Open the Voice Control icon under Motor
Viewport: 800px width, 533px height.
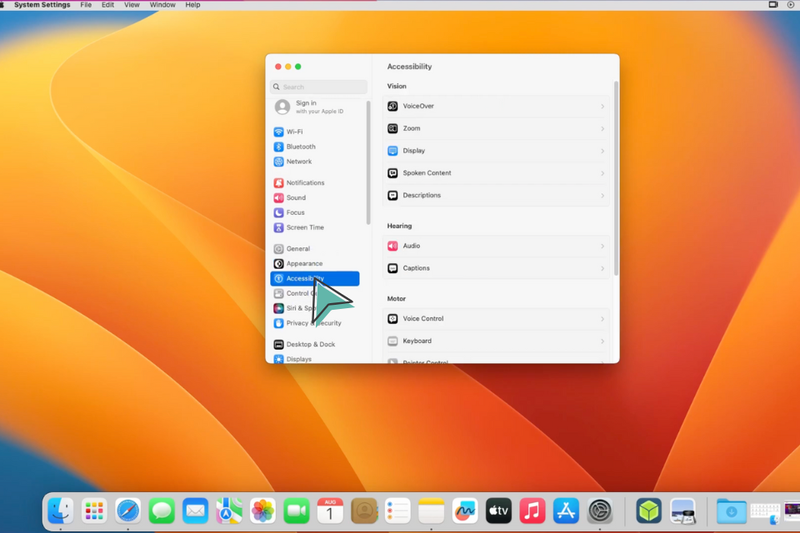click(392, 319)
